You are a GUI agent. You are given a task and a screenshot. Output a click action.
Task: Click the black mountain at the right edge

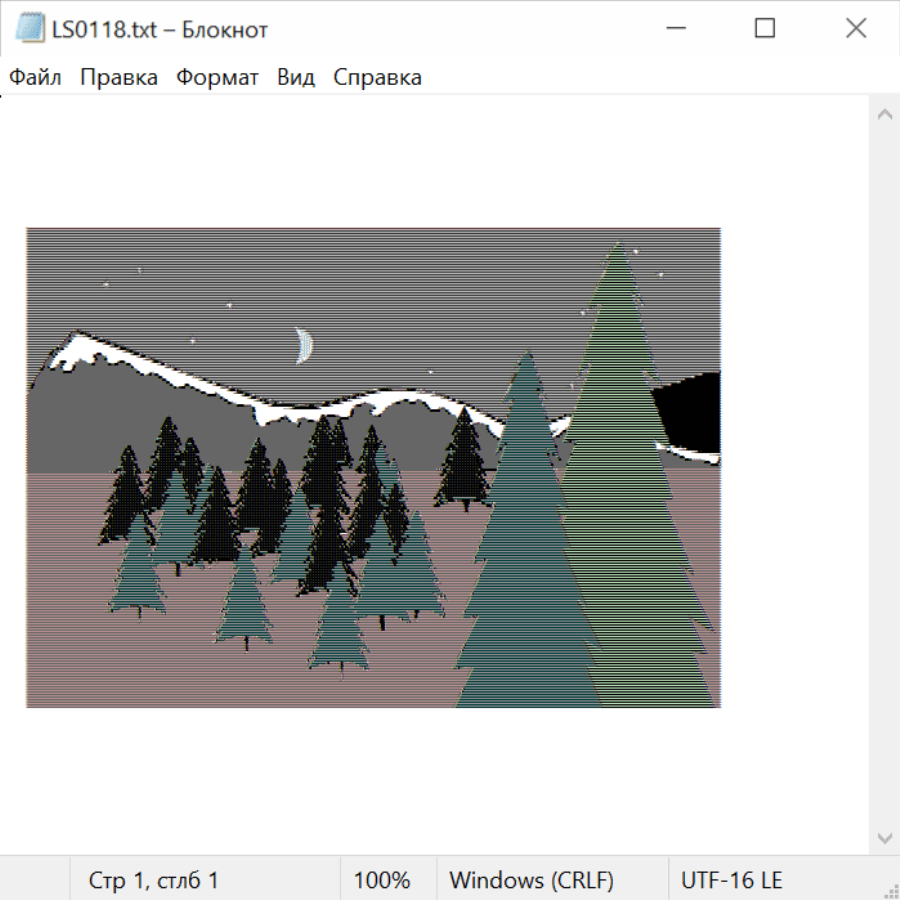(x=692, y=410)
